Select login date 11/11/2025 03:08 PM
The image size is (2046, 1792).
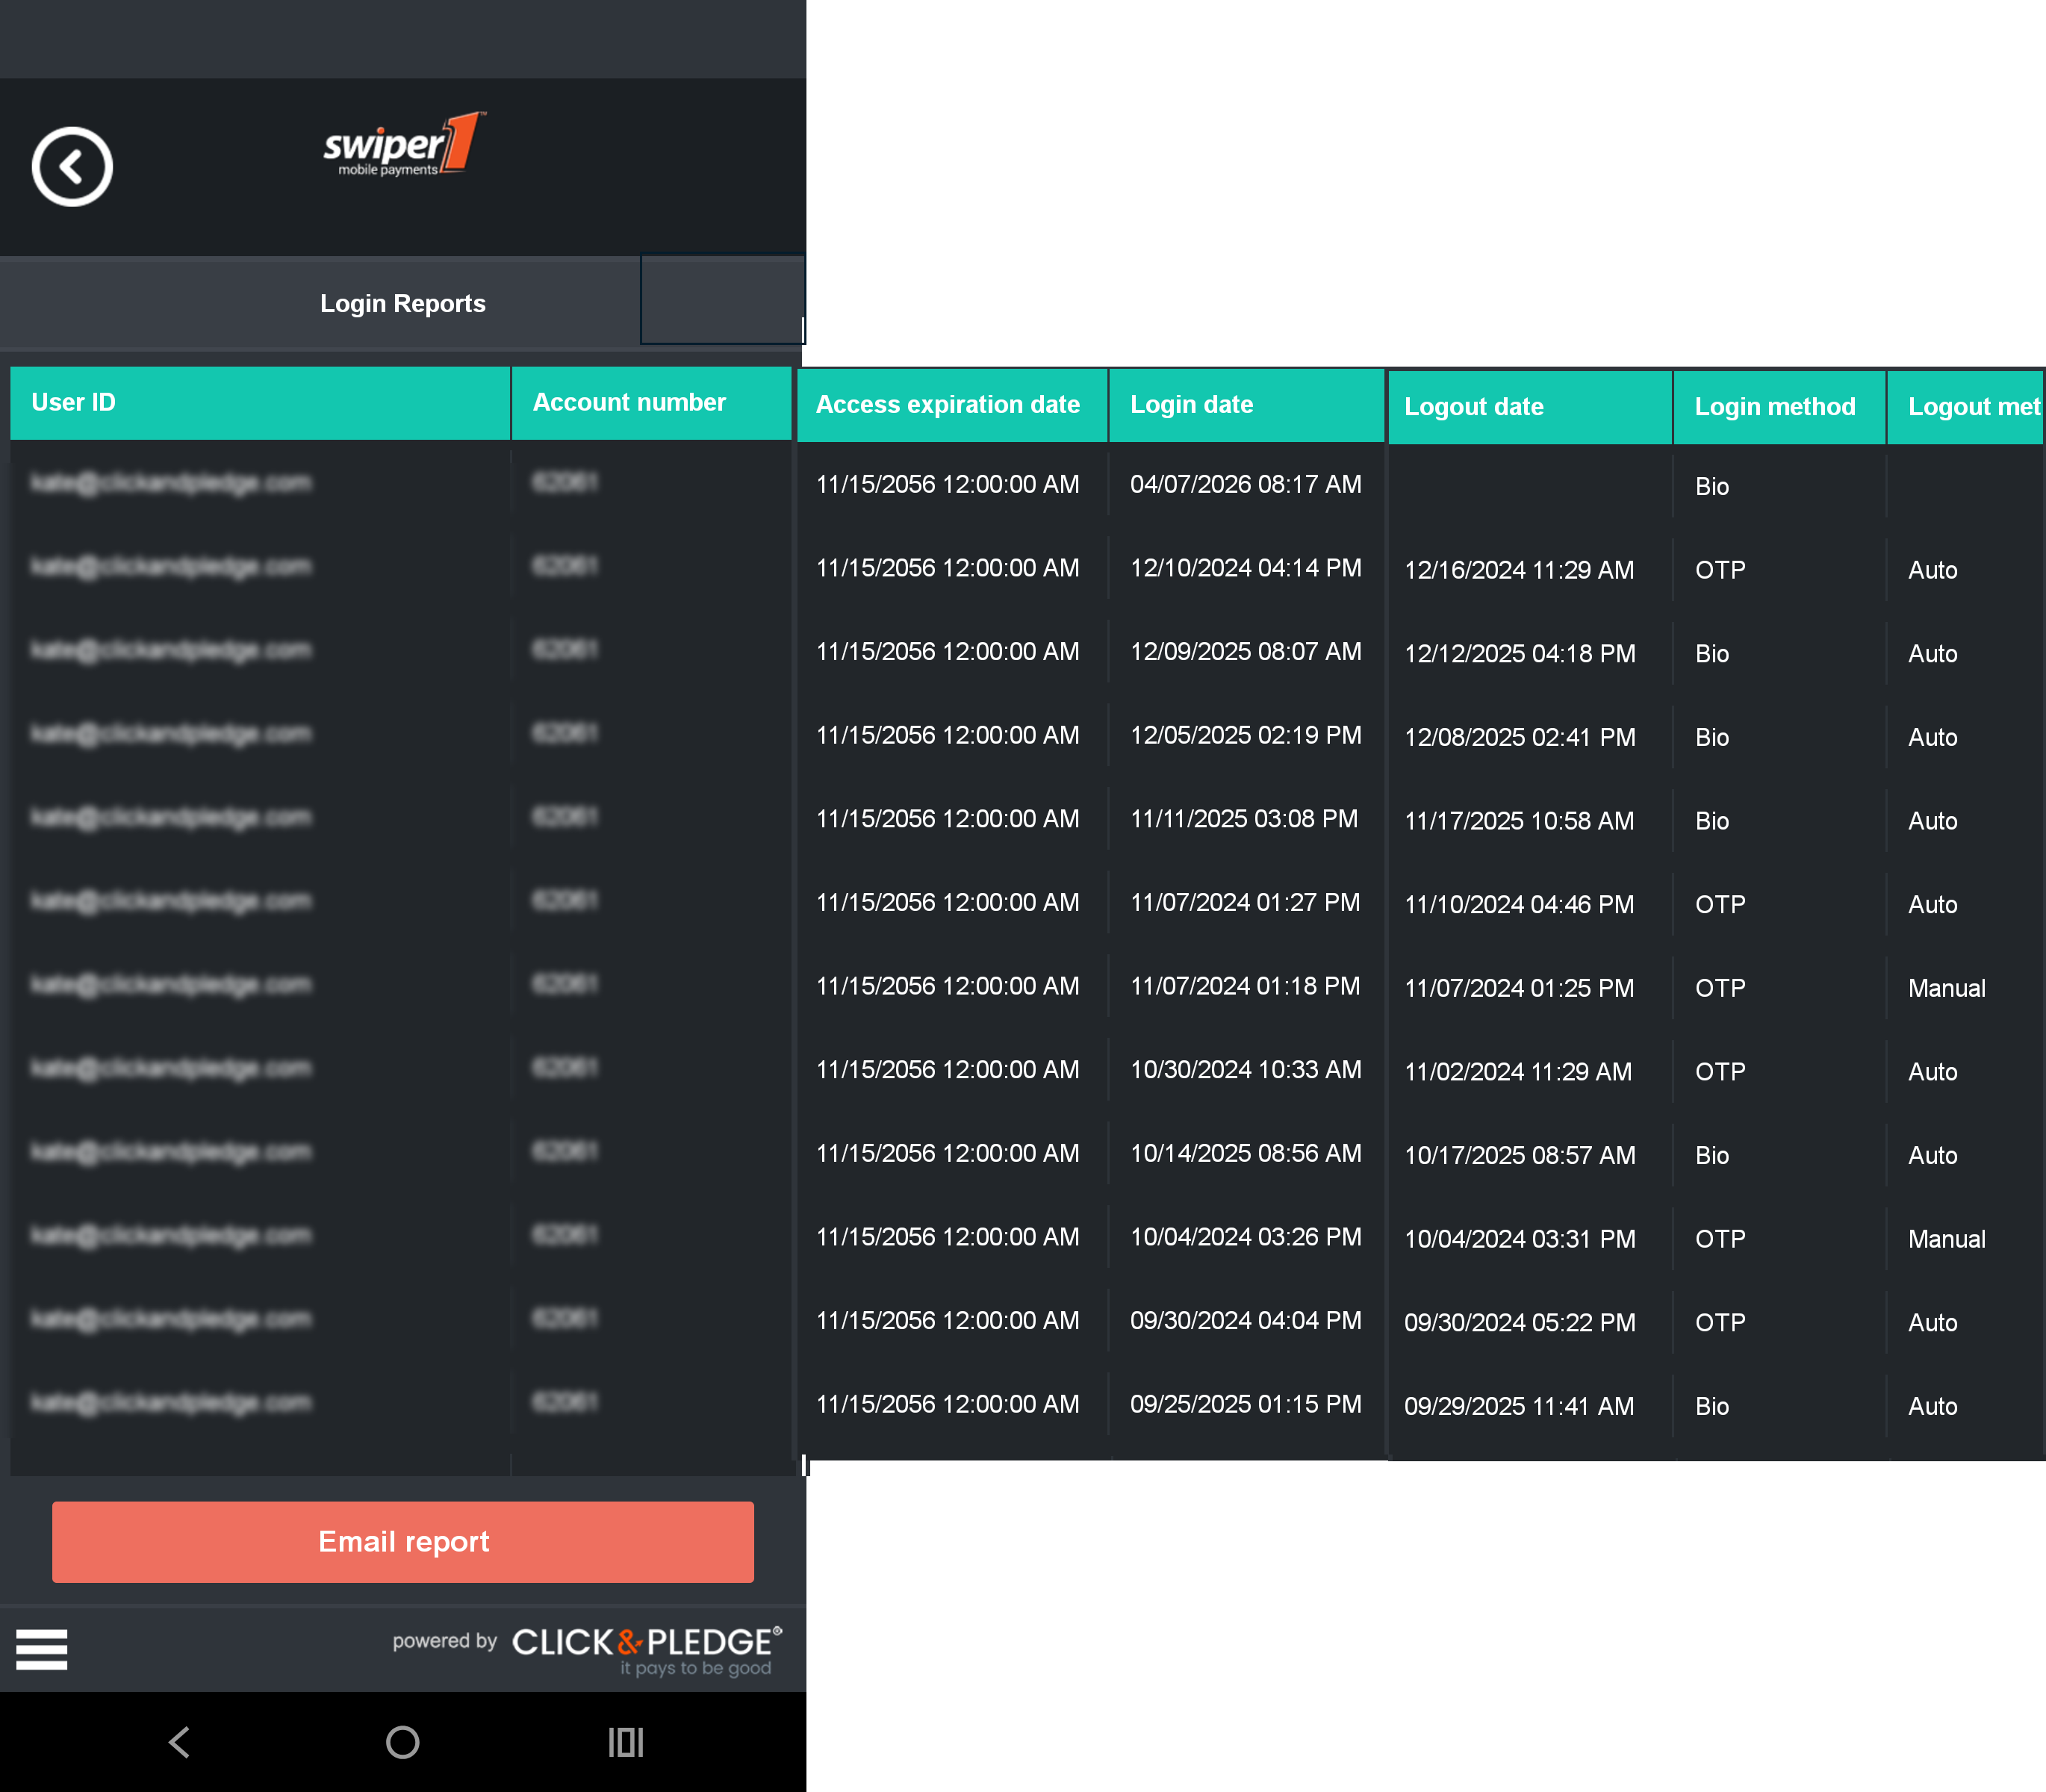click(x=1244, y=819)
